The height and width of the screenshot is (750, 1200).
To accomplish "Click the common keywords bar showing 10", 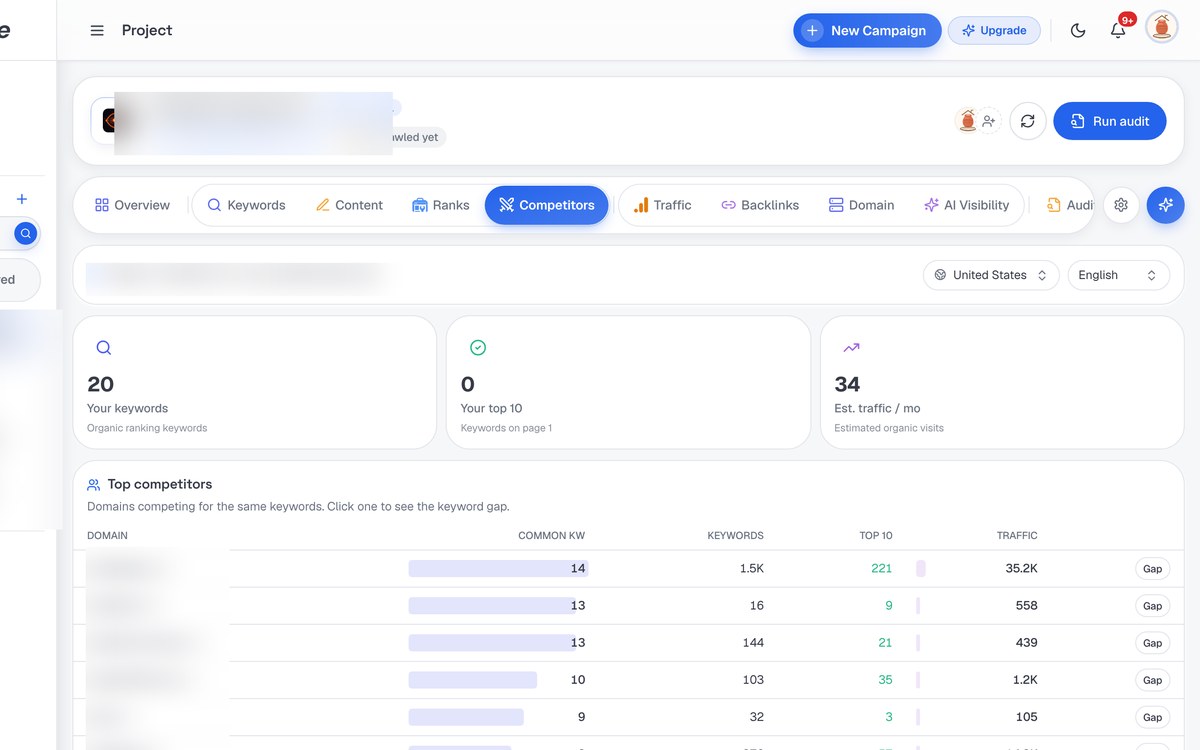I will coord(472,680).
